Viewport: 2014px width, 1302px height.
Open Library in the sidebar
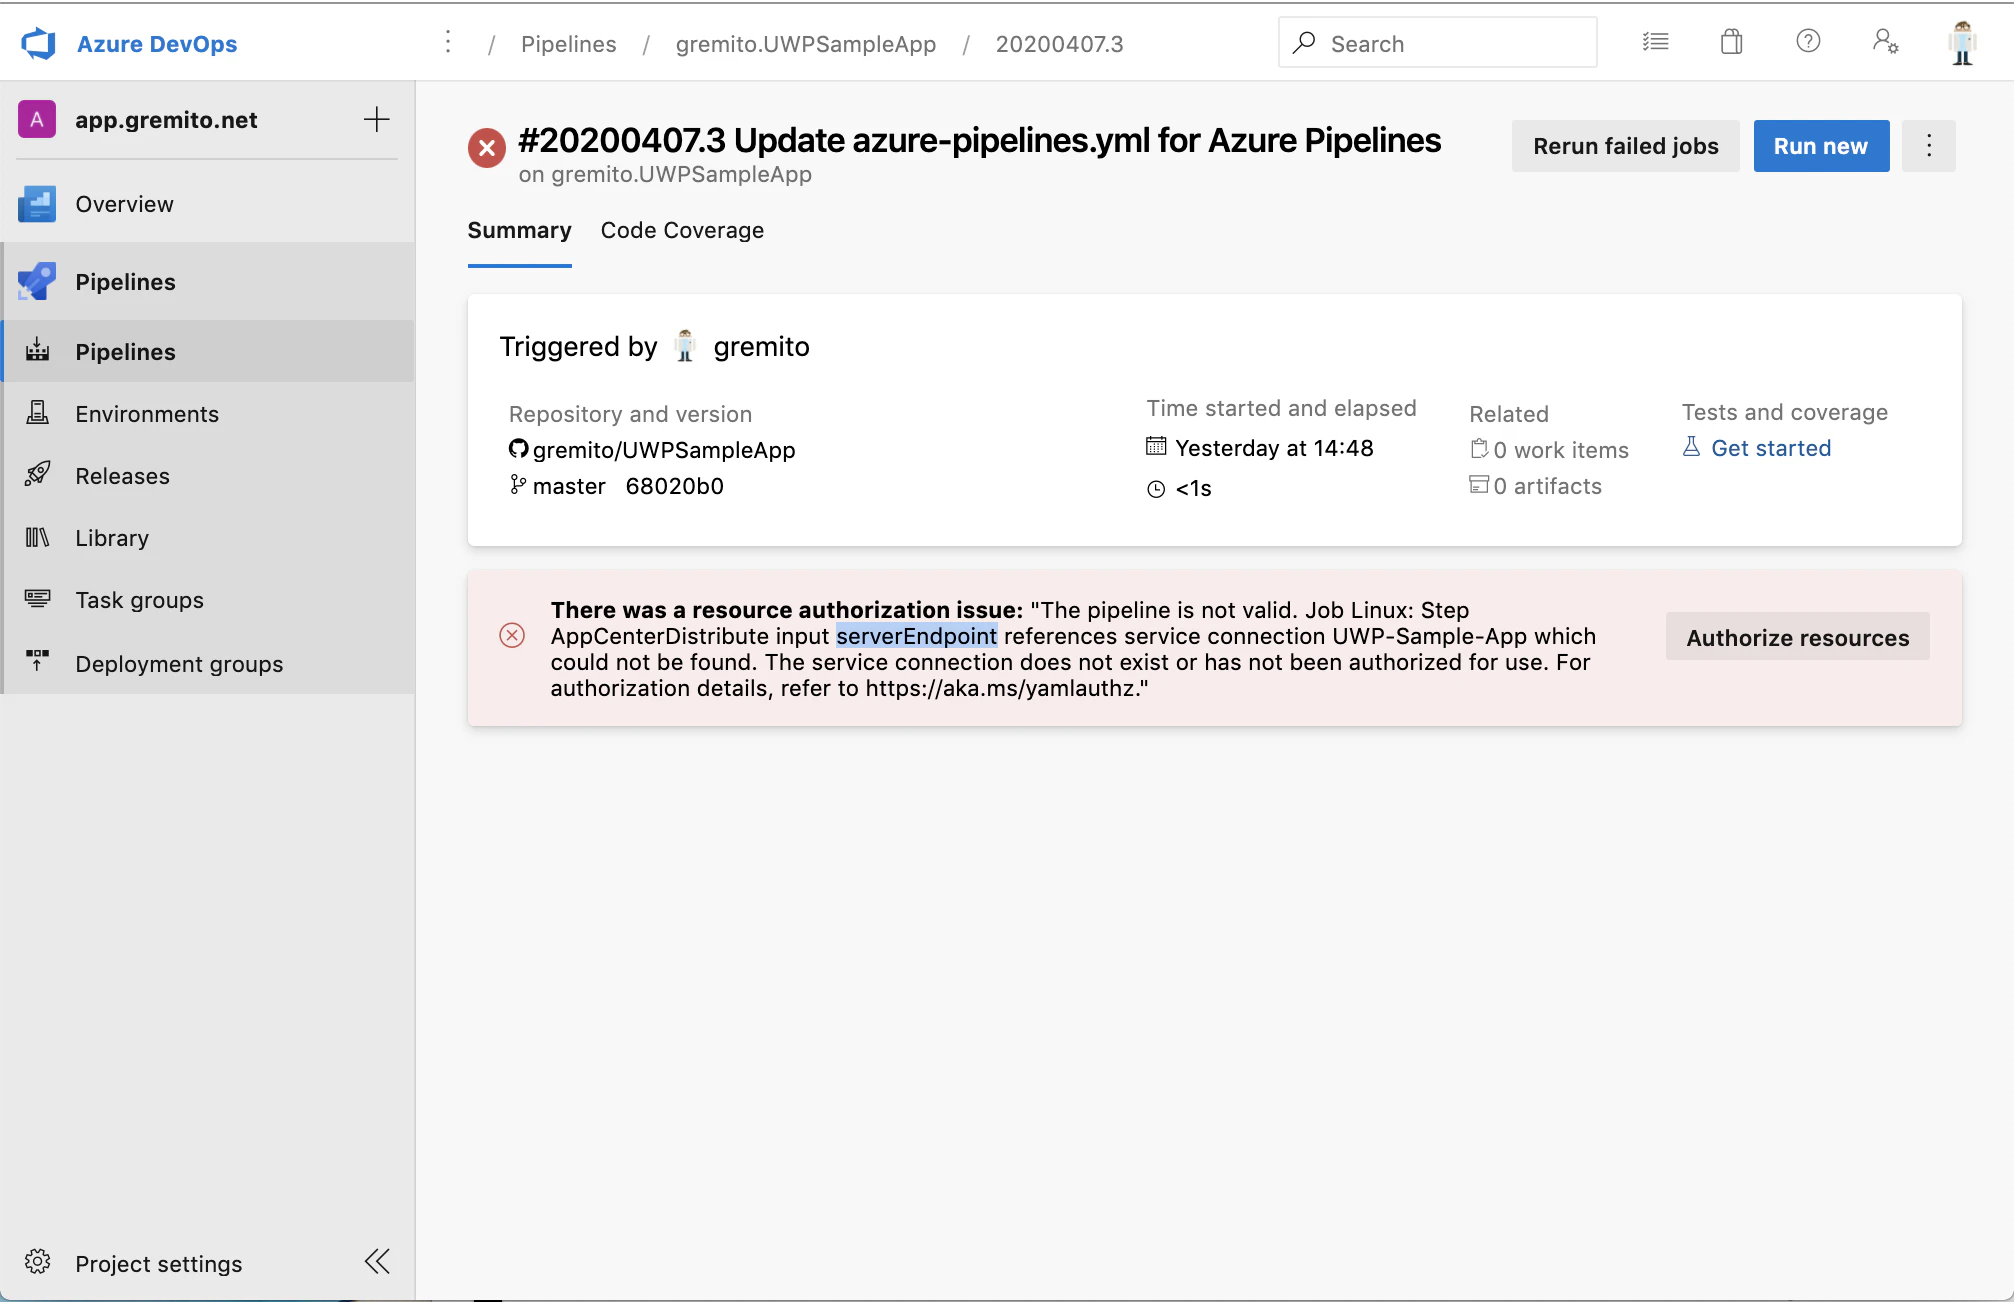pos(209,538)
